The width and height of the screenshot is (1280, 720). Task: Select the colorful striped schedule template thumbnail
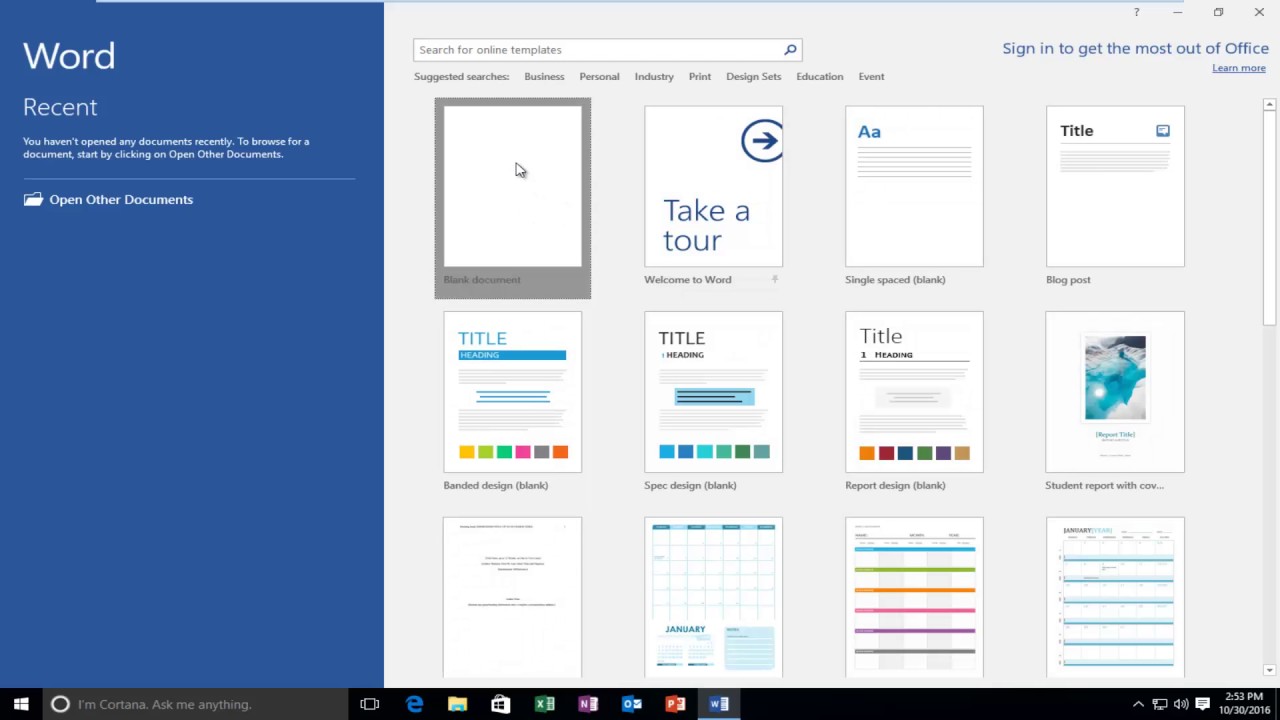[x=914, y=597]
